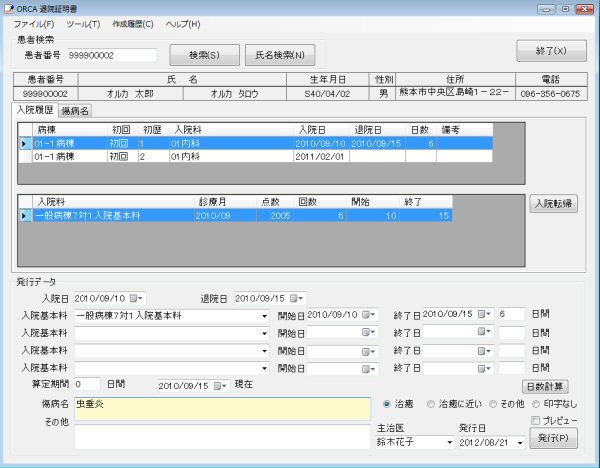Focus the 患者番号 input field
600x468 pixels.
point(112,55)
